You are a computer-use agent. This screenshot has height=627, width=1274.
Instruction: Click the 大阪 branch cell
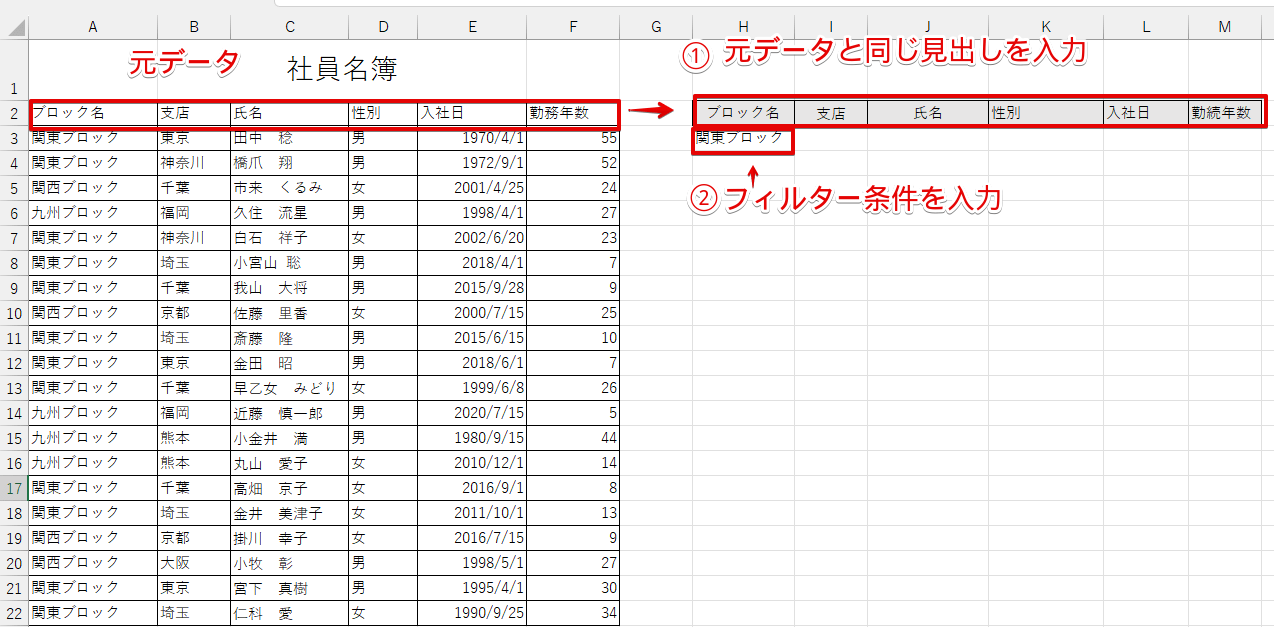point(193,563)
